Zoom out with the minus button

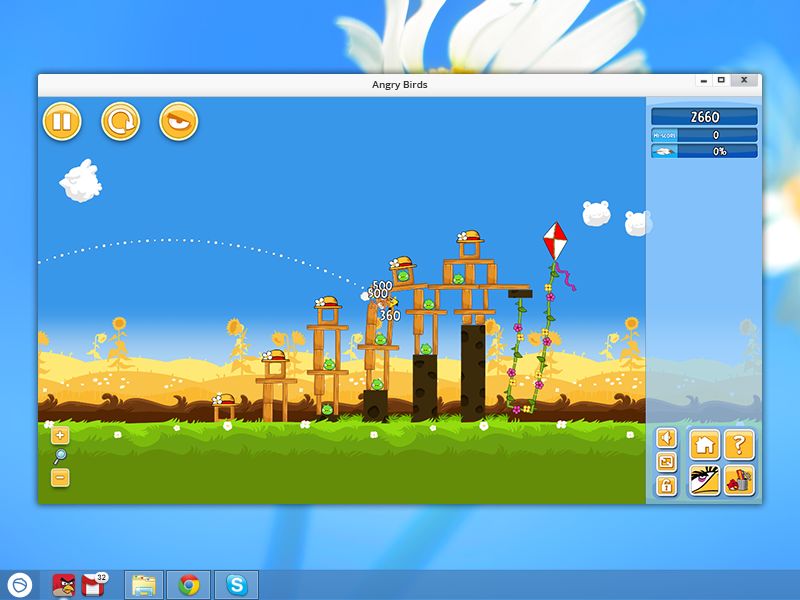[x=60, y=478]
